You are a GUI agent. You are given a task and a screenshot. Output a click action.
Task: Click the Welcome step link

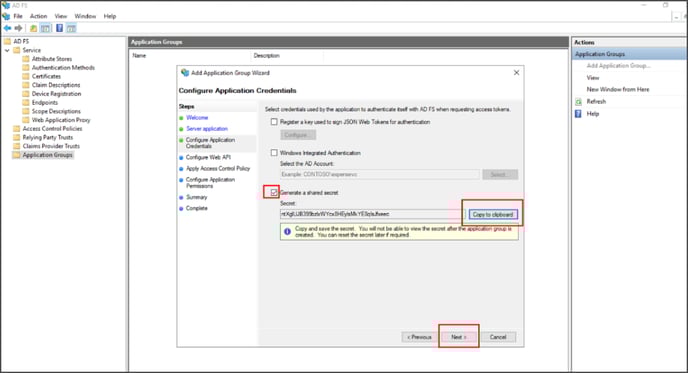[x=197, y=118]
